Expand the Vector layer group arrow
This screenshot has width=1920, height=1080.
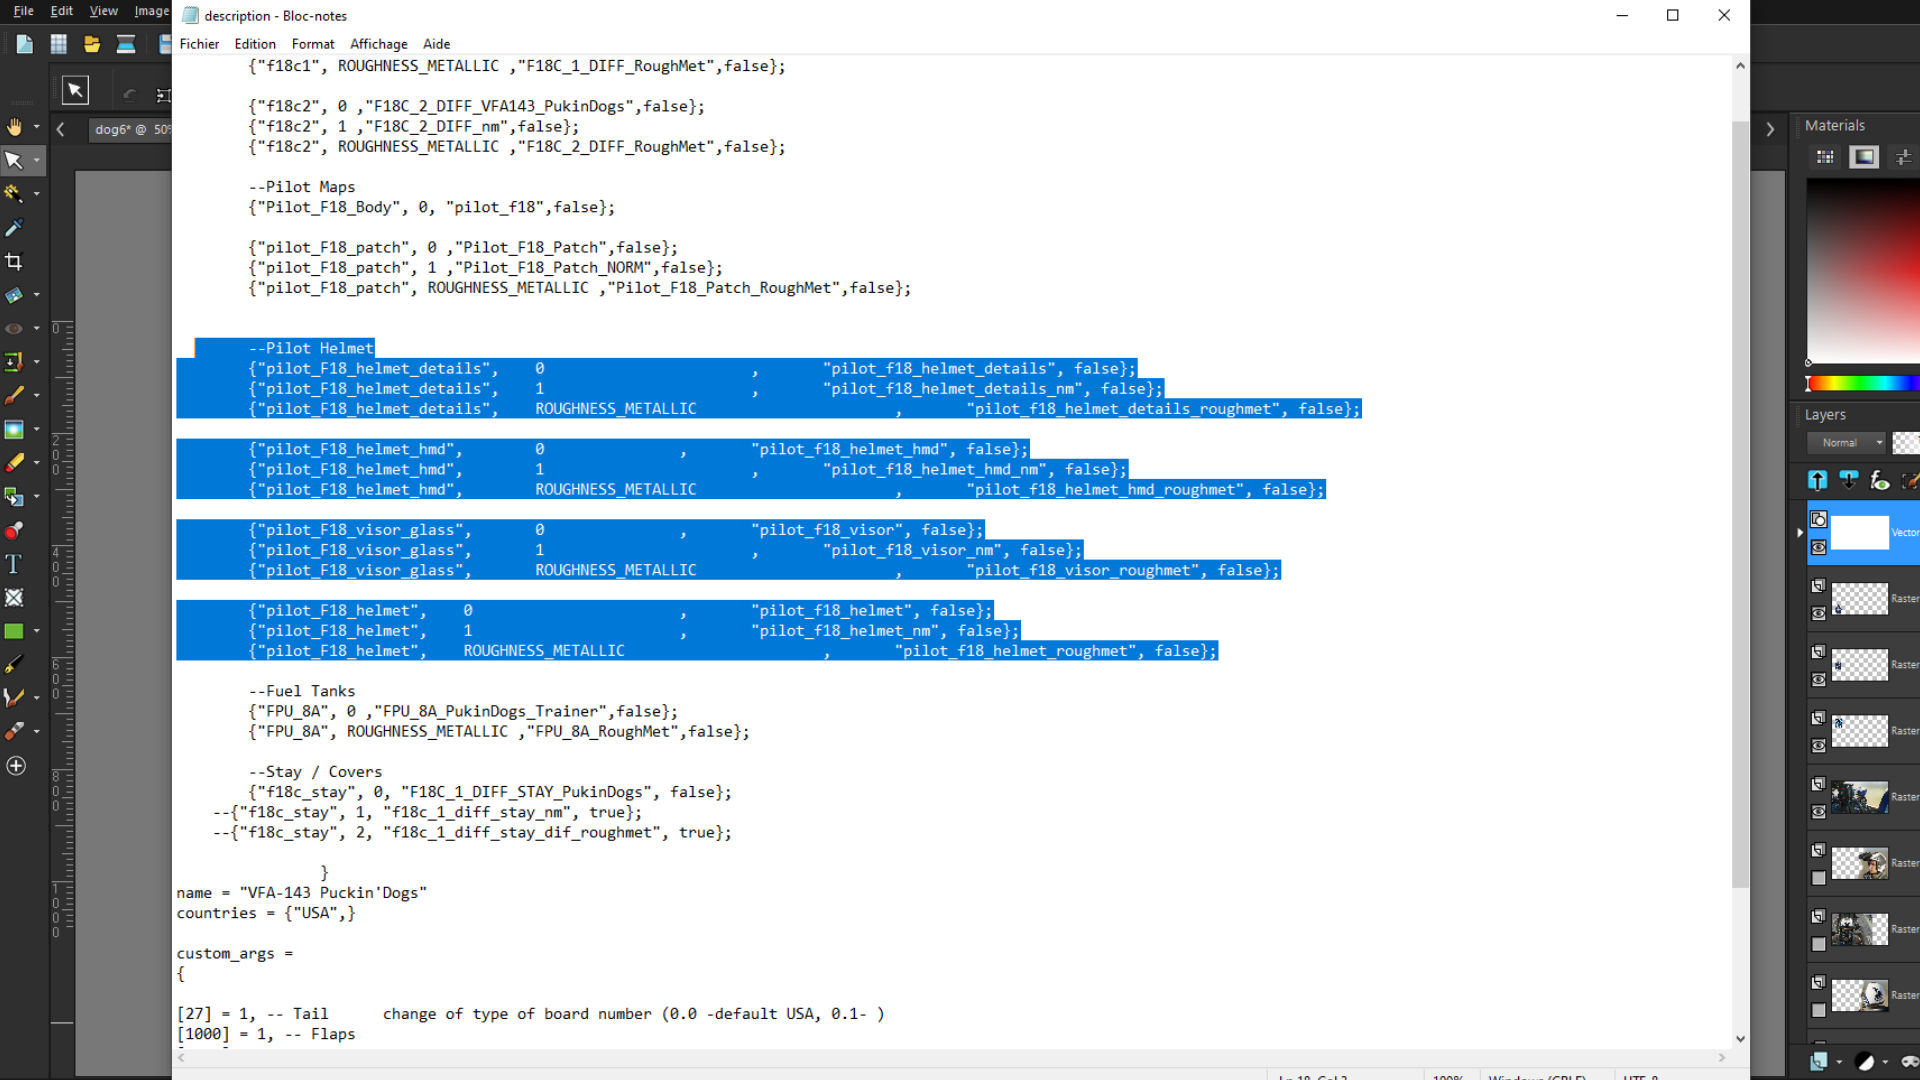point(1800,533)
